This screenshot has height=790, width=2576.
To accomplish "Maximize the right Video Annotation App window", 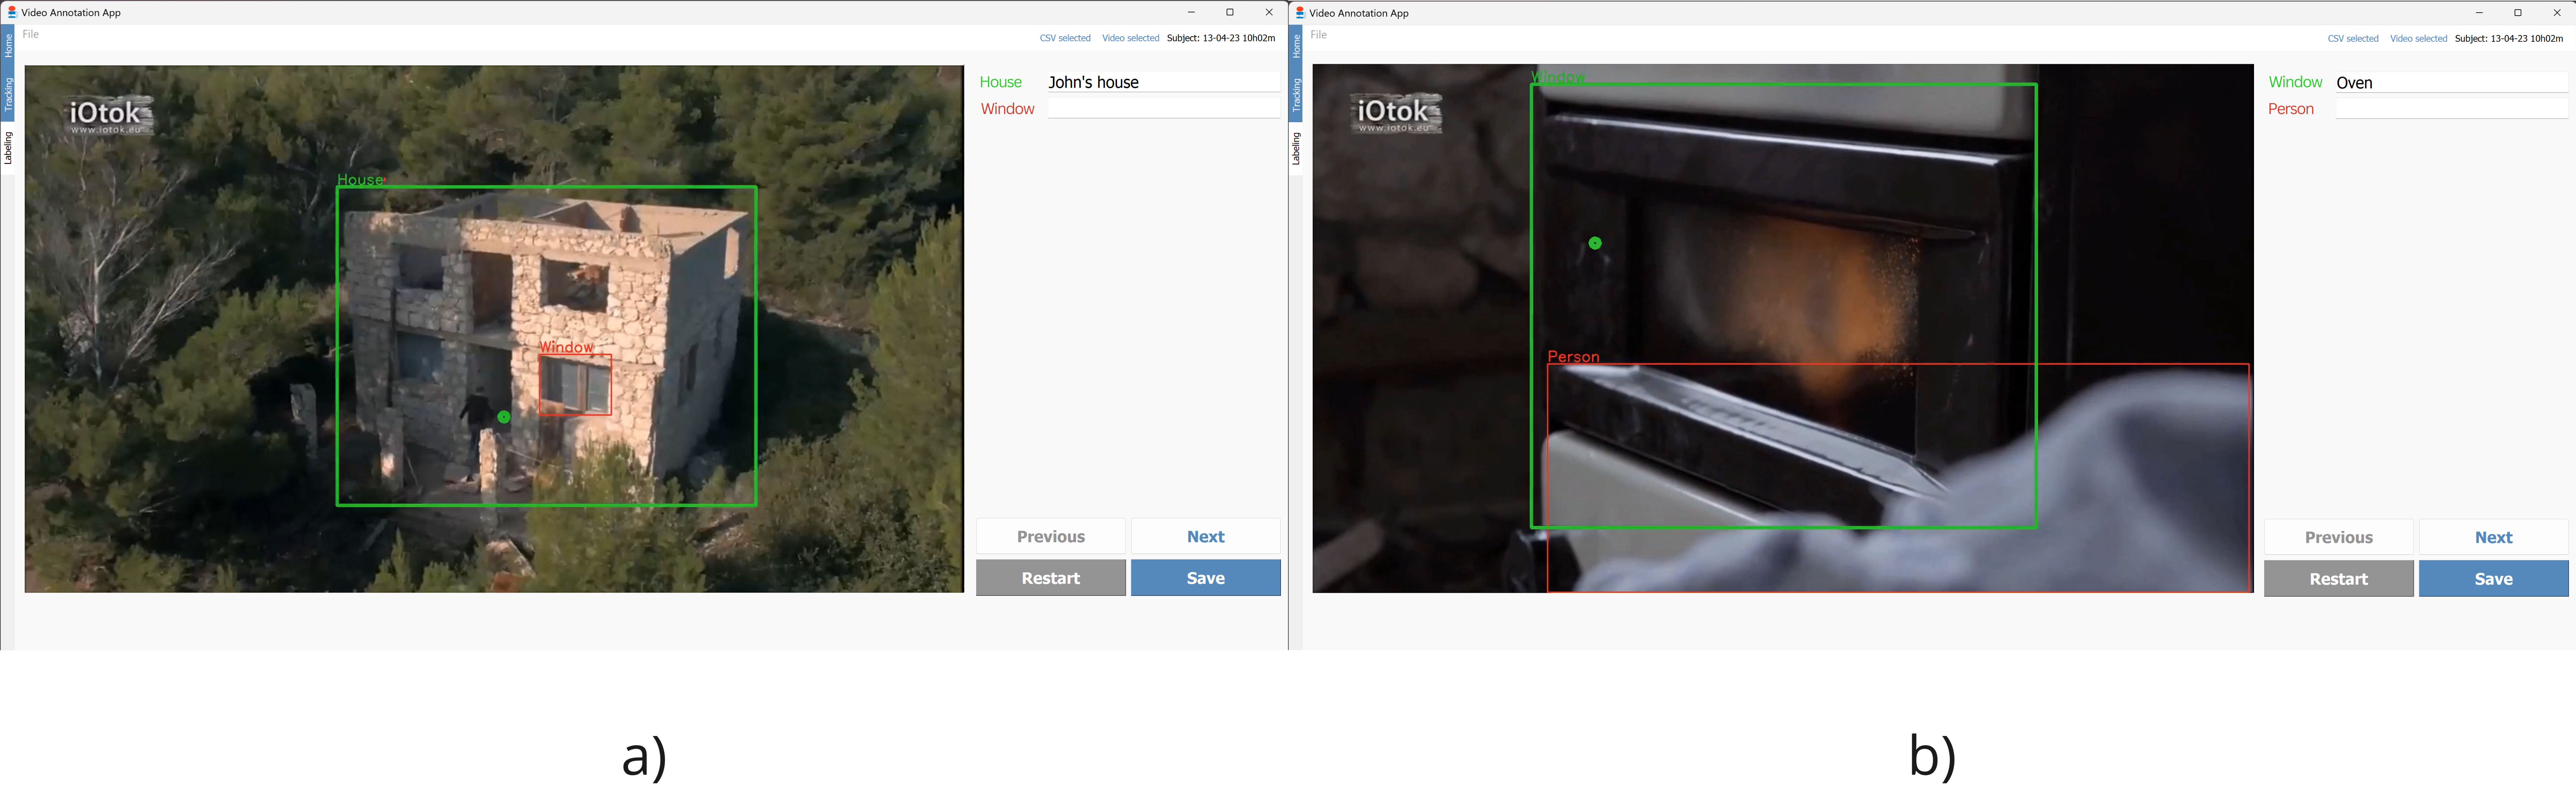I will click(x=2518, y=13).
